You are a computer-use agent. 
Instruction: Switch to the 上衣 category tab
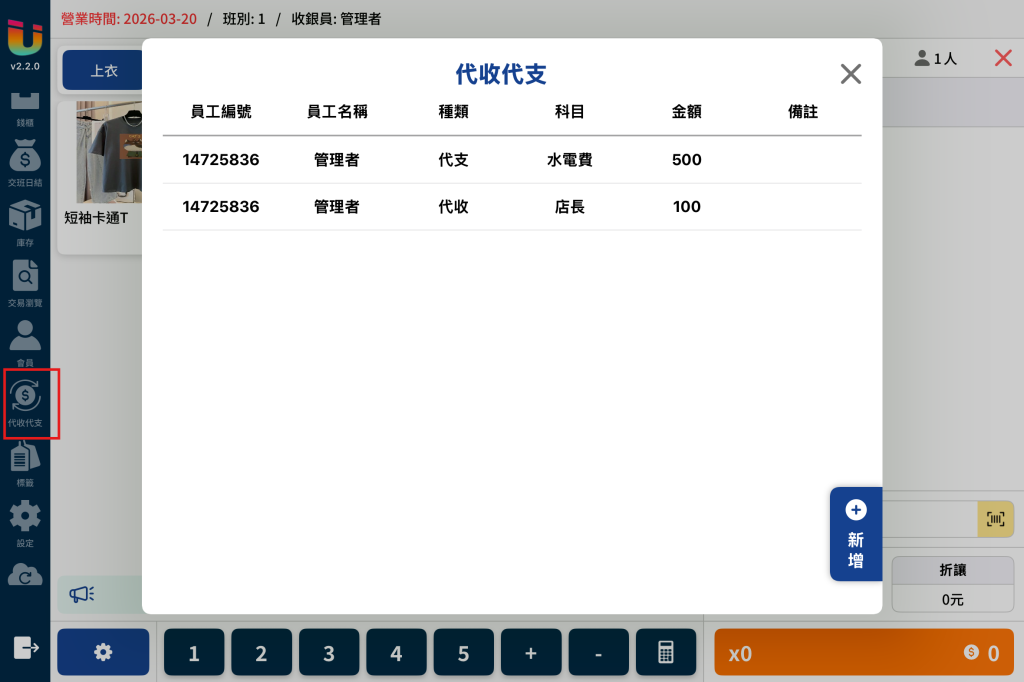pos(103,70)
